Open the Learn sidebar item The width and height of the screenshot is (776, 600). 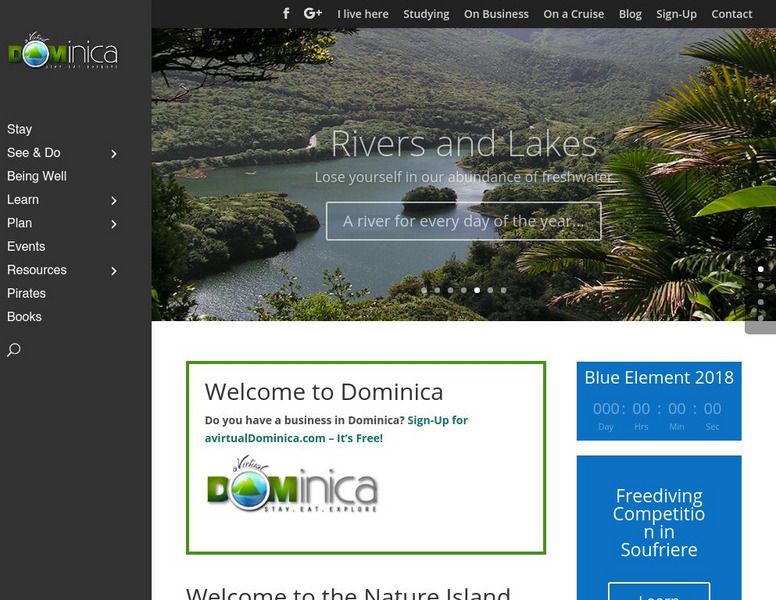[23, 200]
